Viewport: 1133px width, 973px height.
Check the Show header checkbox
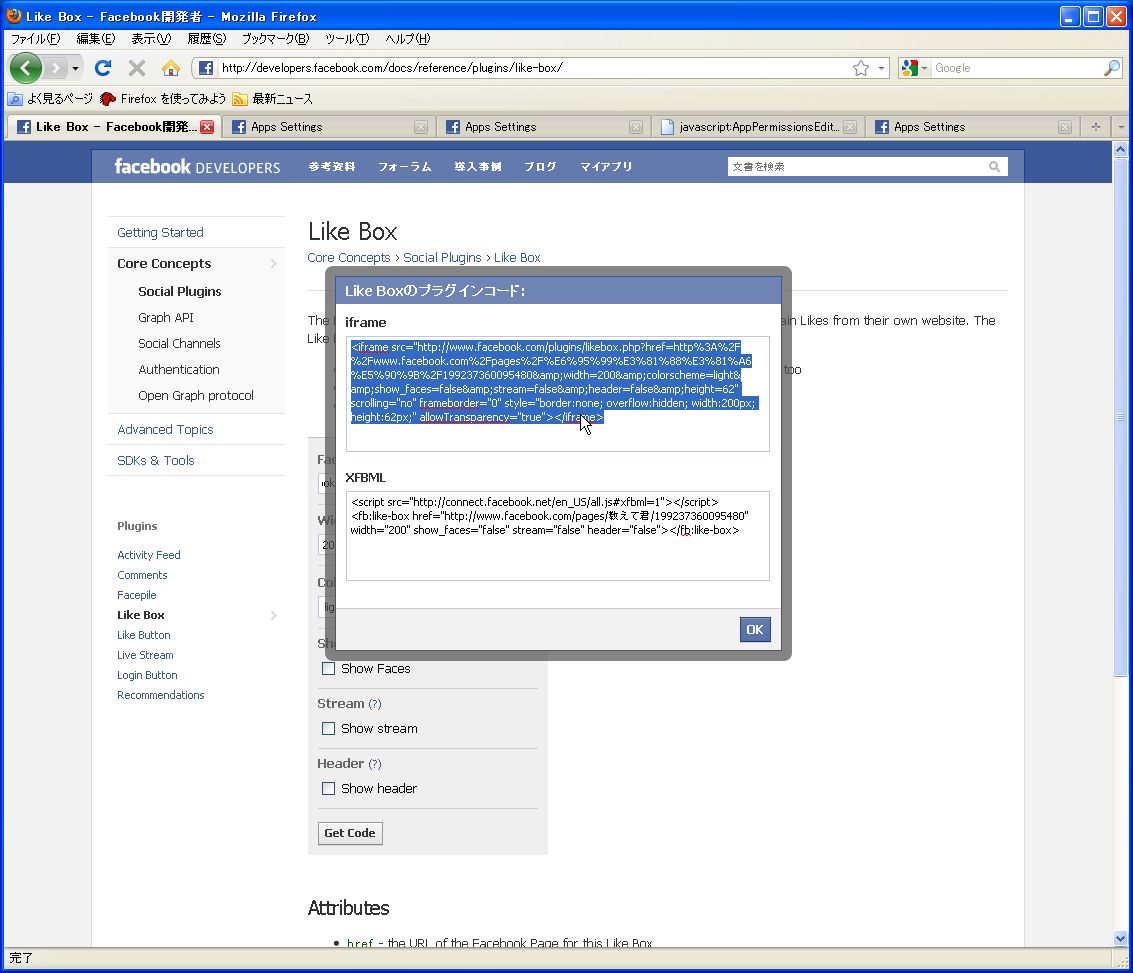tap(328, 789)
